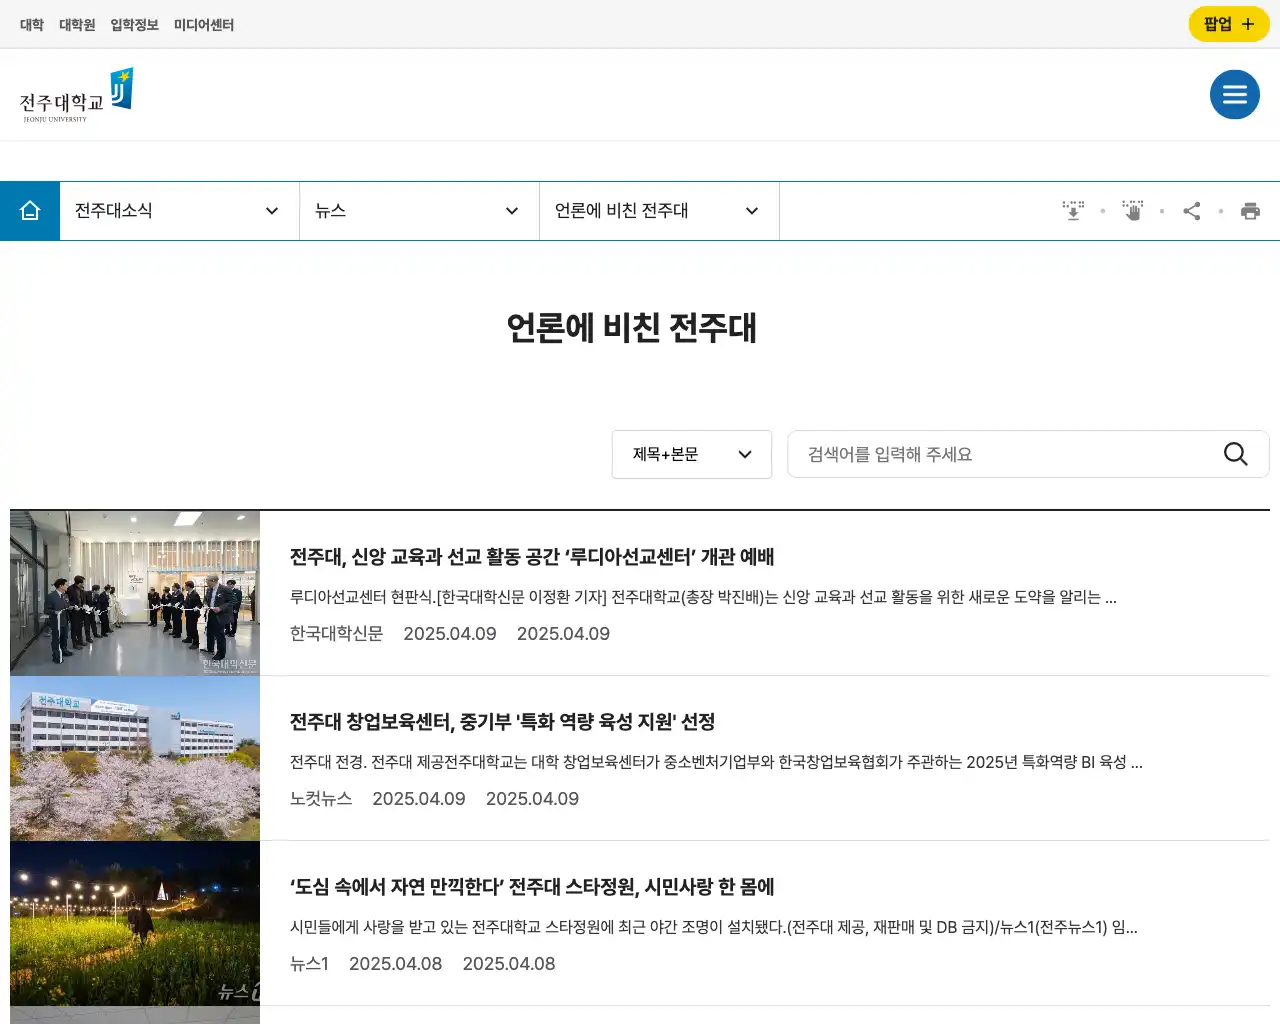Image resolution: width=1280 pixels, height=1024 pixels.
Task: Open 대학원 top menu link
Action: (x=77, y=25)
